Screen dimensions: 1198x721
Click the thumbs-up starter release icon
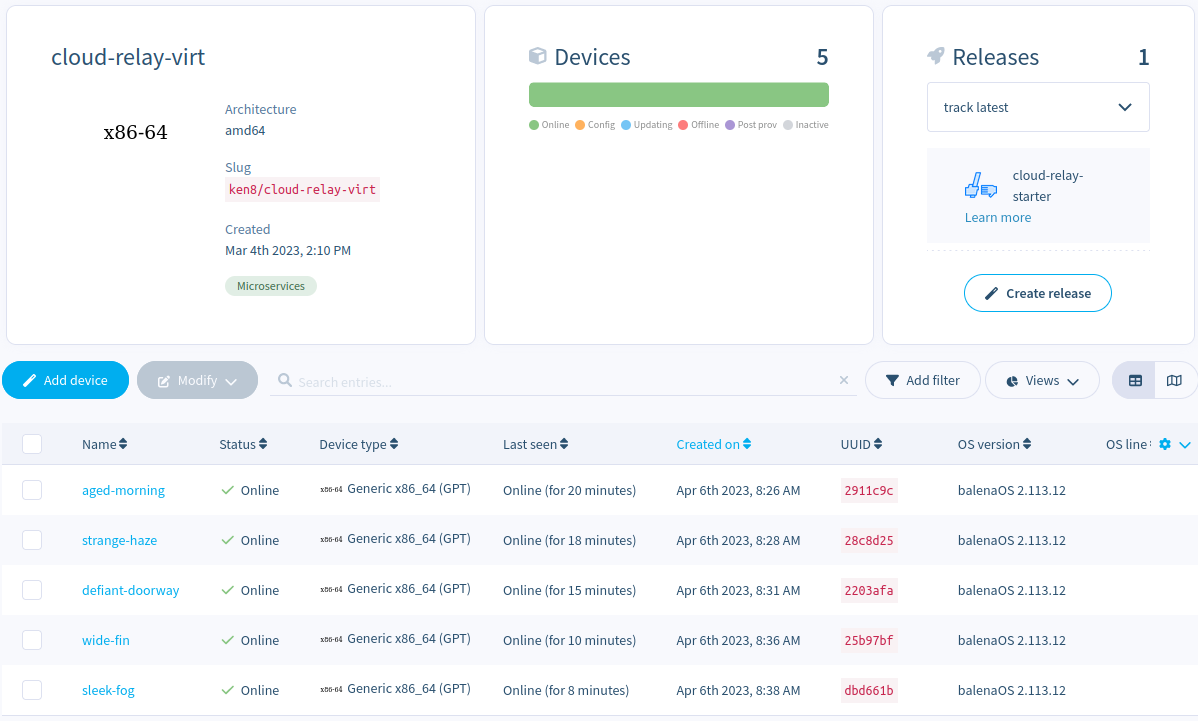(980, 186)
